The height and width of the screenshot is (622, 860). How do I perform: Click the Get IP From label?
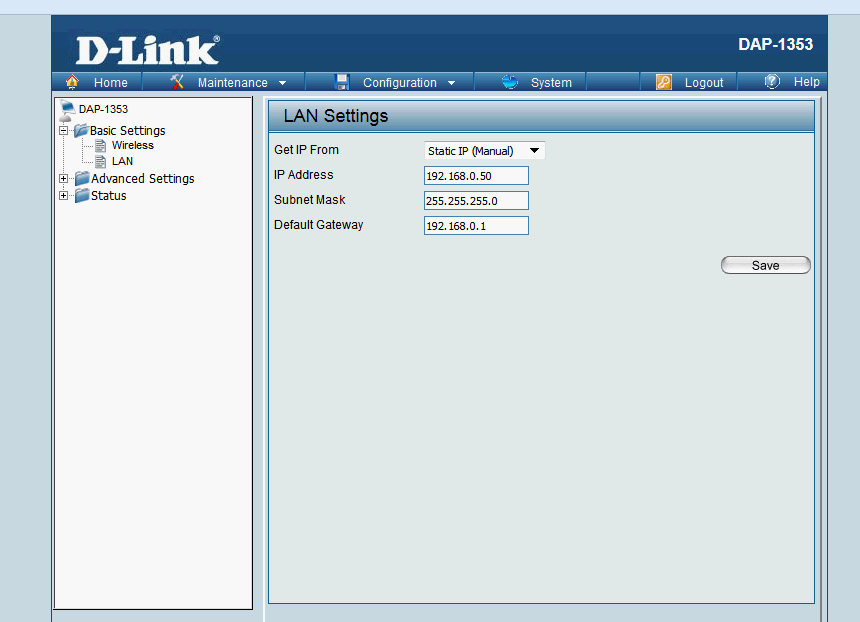306,150
